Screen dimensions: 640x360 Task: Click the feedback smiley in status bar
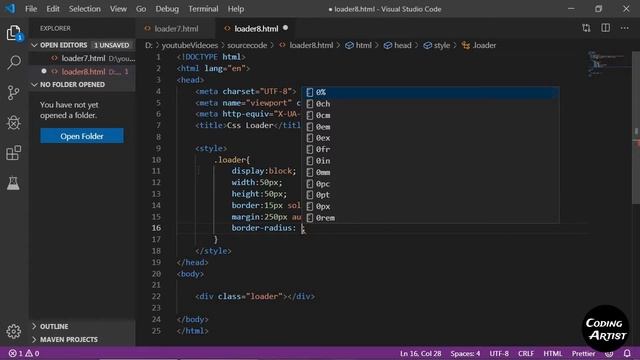[x=609, y=353]
